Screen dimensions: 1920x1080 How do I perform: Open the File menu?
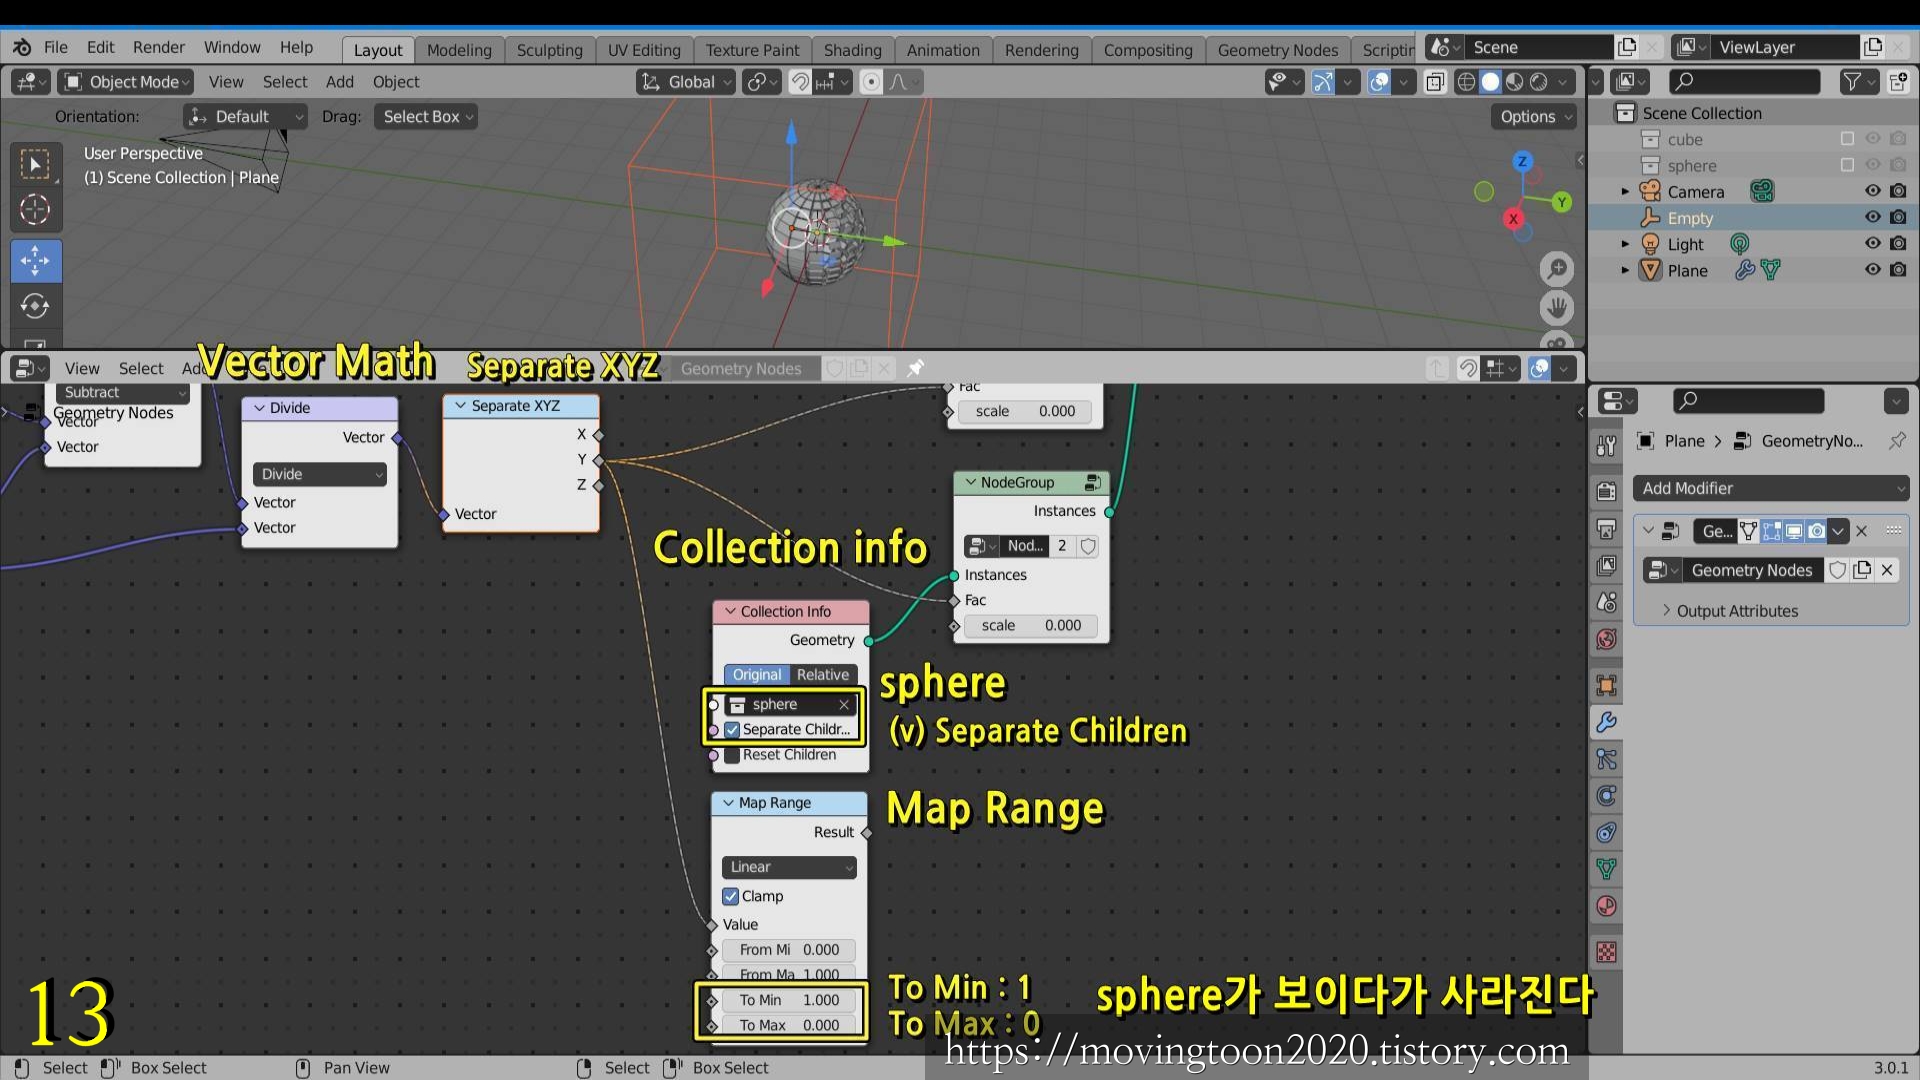pyautogui.click(x=56, y=48)
